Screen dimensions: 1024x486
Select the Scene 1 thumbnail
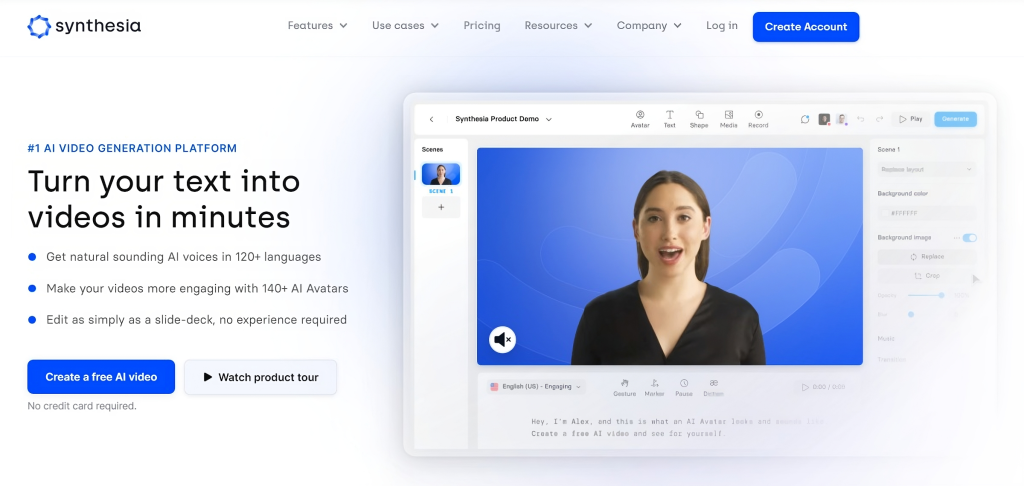coord(440,175)
